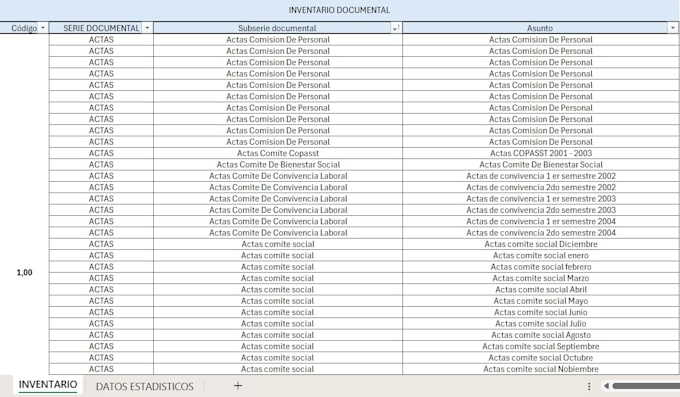Viewport: 680px width, 397px height.
Task: Select Subserie cell in 1 er semestre 2002 row
Action: click(278, 176)
